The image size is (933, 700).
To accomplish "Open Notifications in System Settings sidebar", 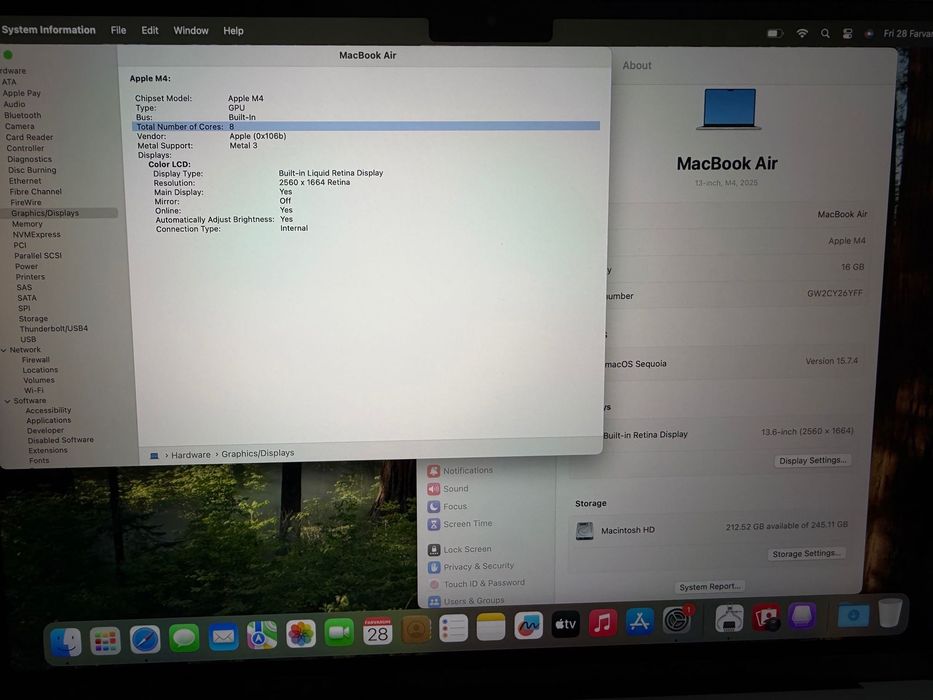I will coord(460,471).
